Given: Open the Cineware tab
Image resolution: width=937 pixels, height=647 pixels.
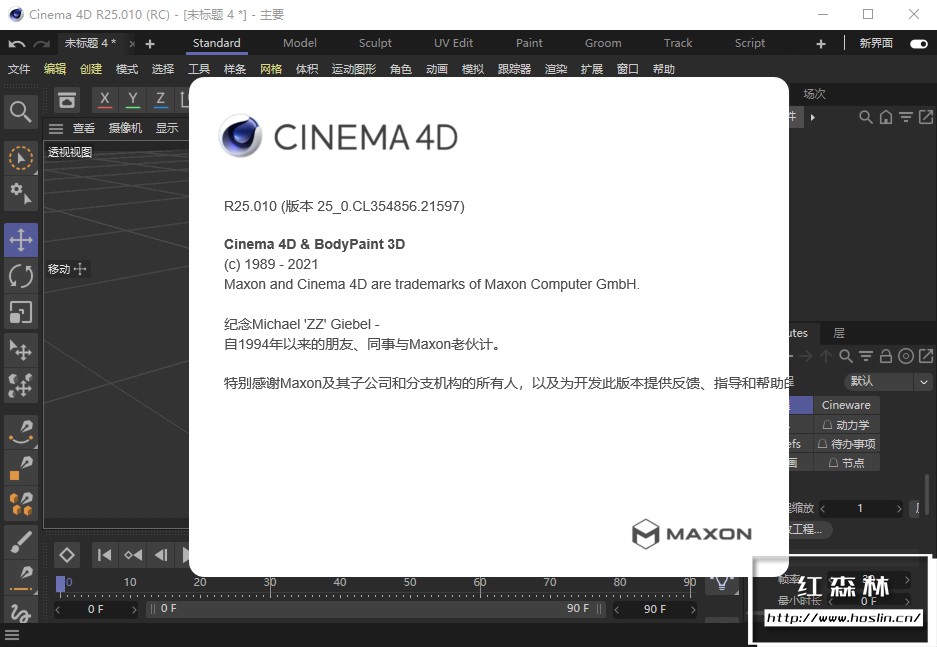Looking at the screenshot, I should point(846,405).
